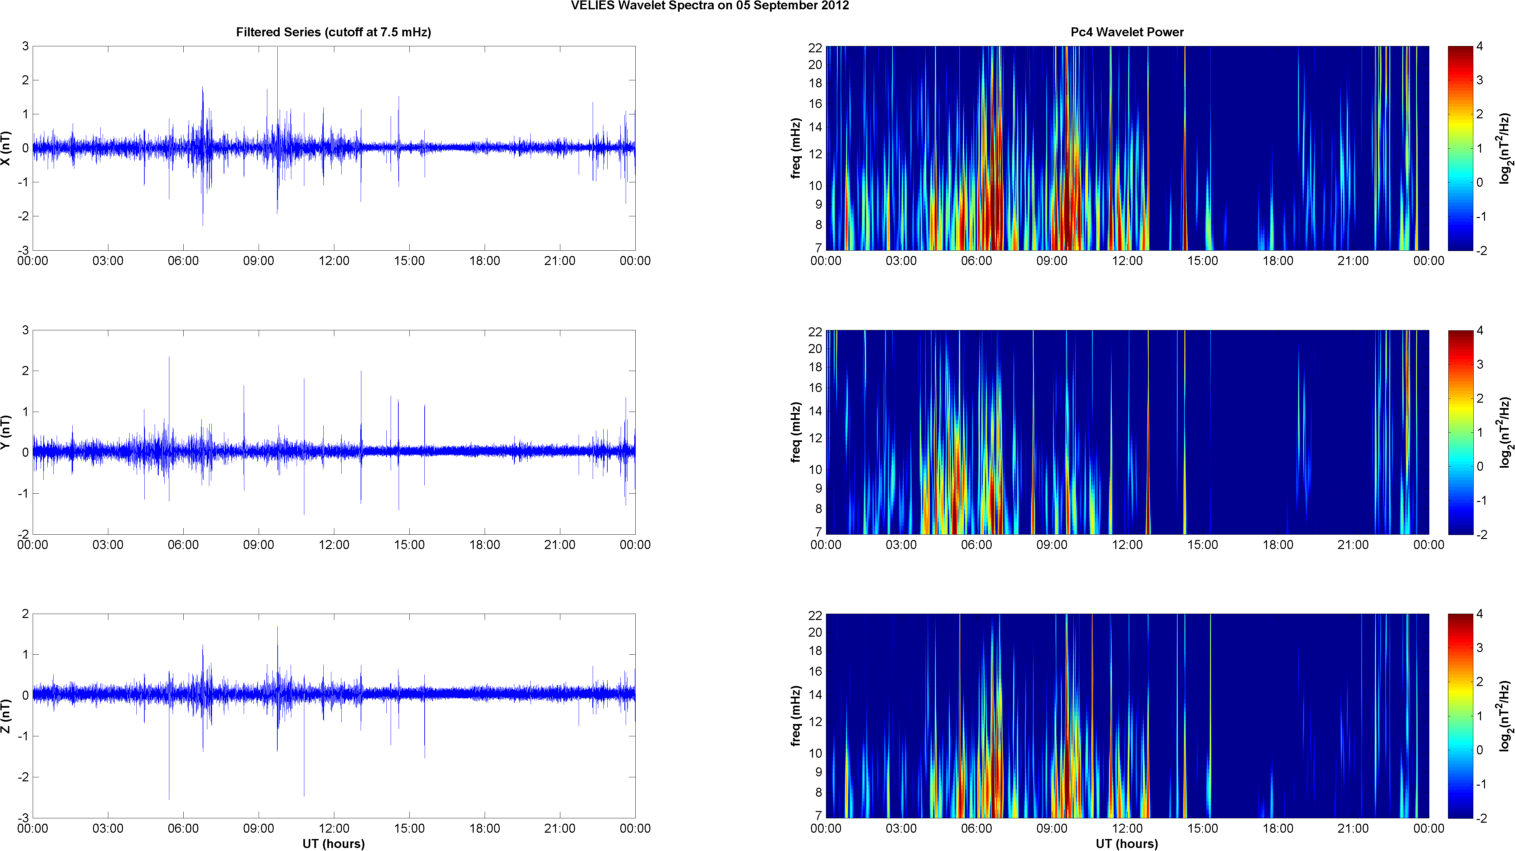Screen dimensions: 1515x851
Task: Click the Y (nT) axis label
Action: [8, 432]
